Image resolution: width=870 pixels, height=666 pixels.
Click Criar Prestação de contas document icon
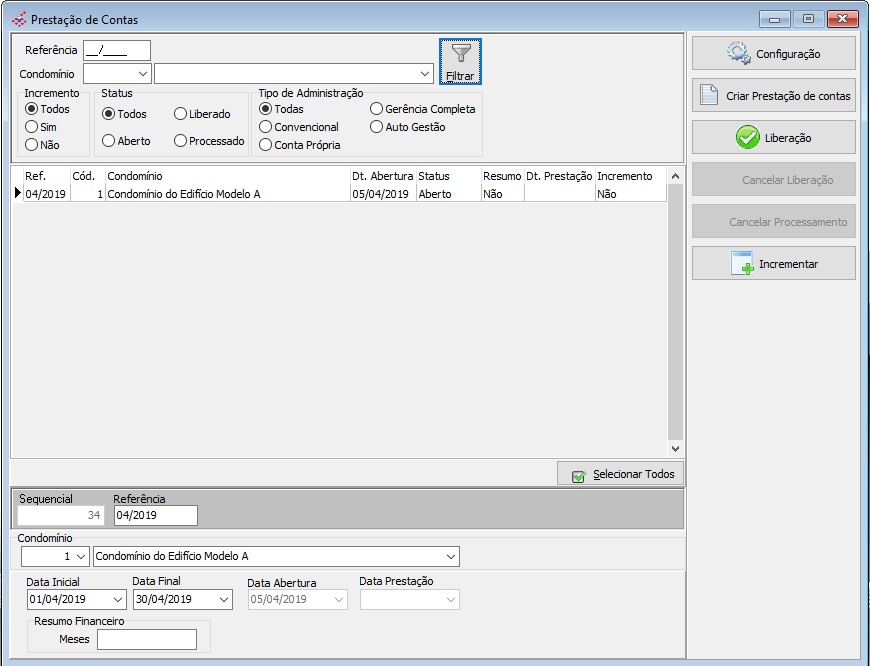(x=709, y=96)
